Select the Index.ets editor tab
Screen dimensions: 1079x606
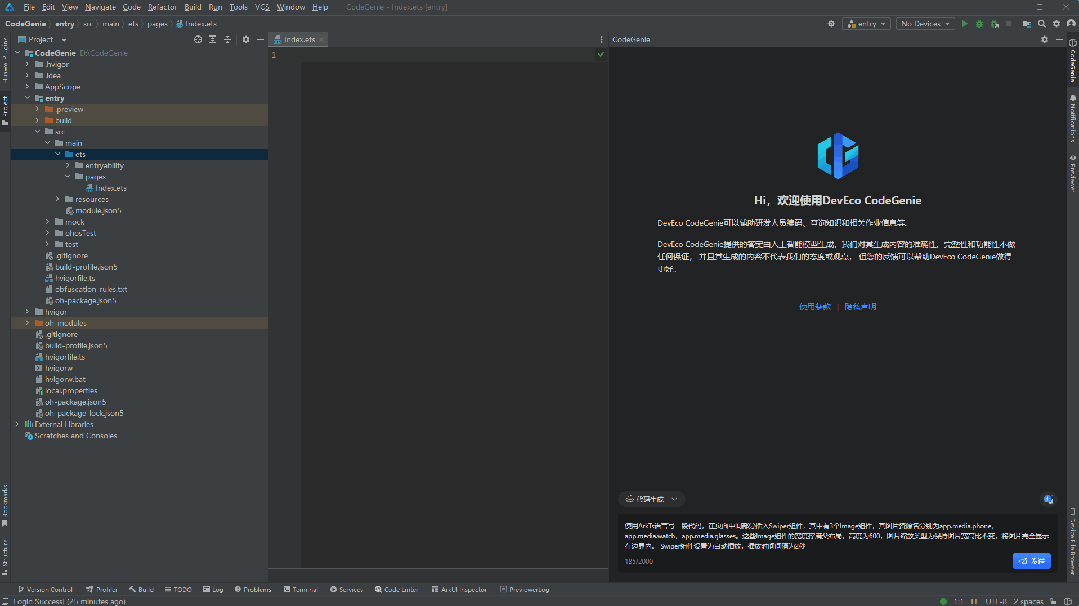coord(296,39)
